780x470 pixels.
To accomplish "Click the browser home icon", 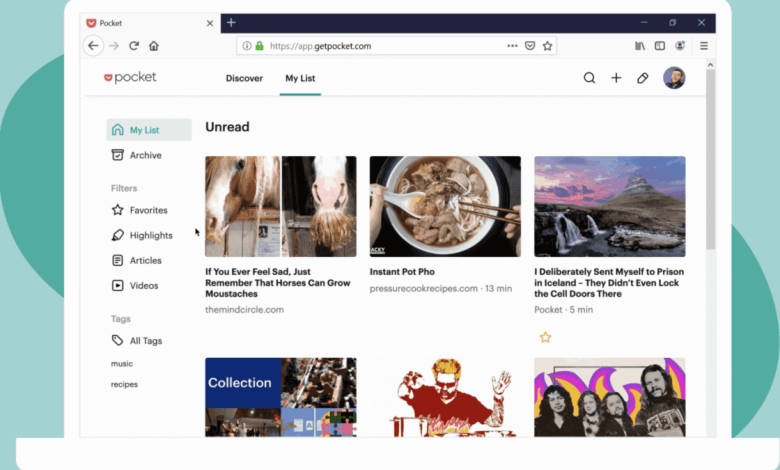I will coord(154,46).
